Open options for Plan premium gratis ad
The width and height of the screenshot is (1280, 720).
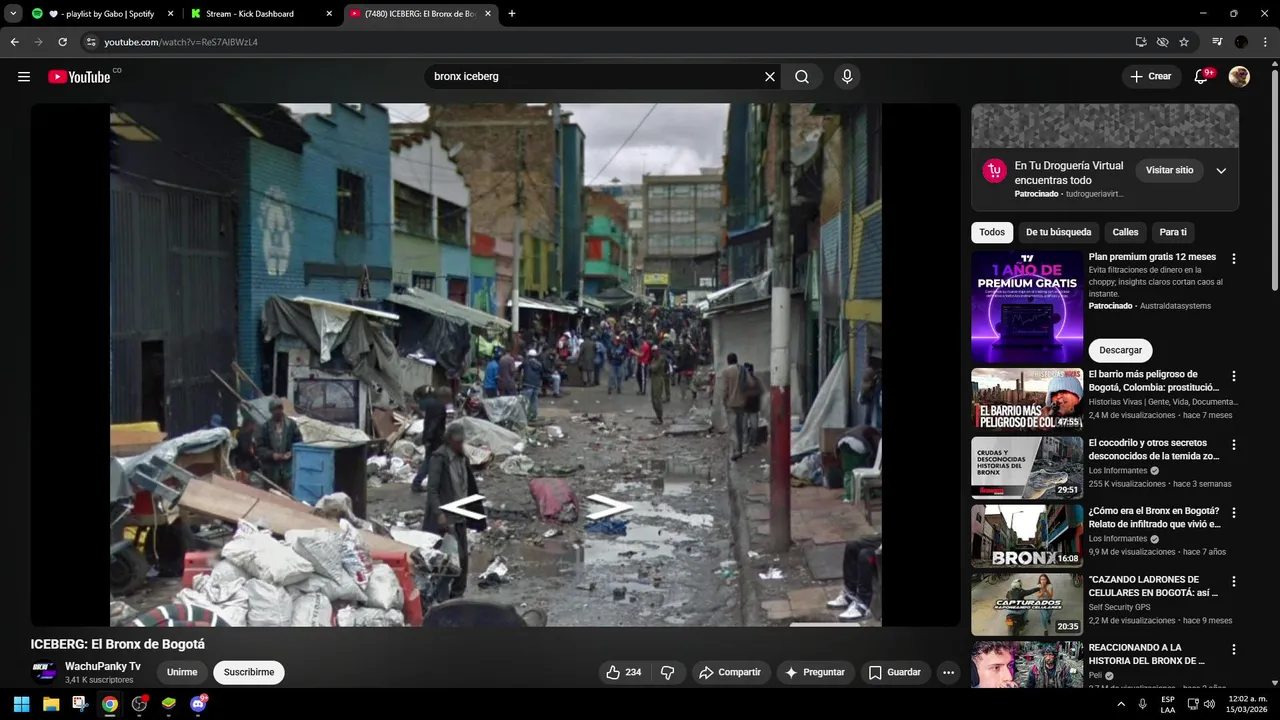[x=1233, y=258]
